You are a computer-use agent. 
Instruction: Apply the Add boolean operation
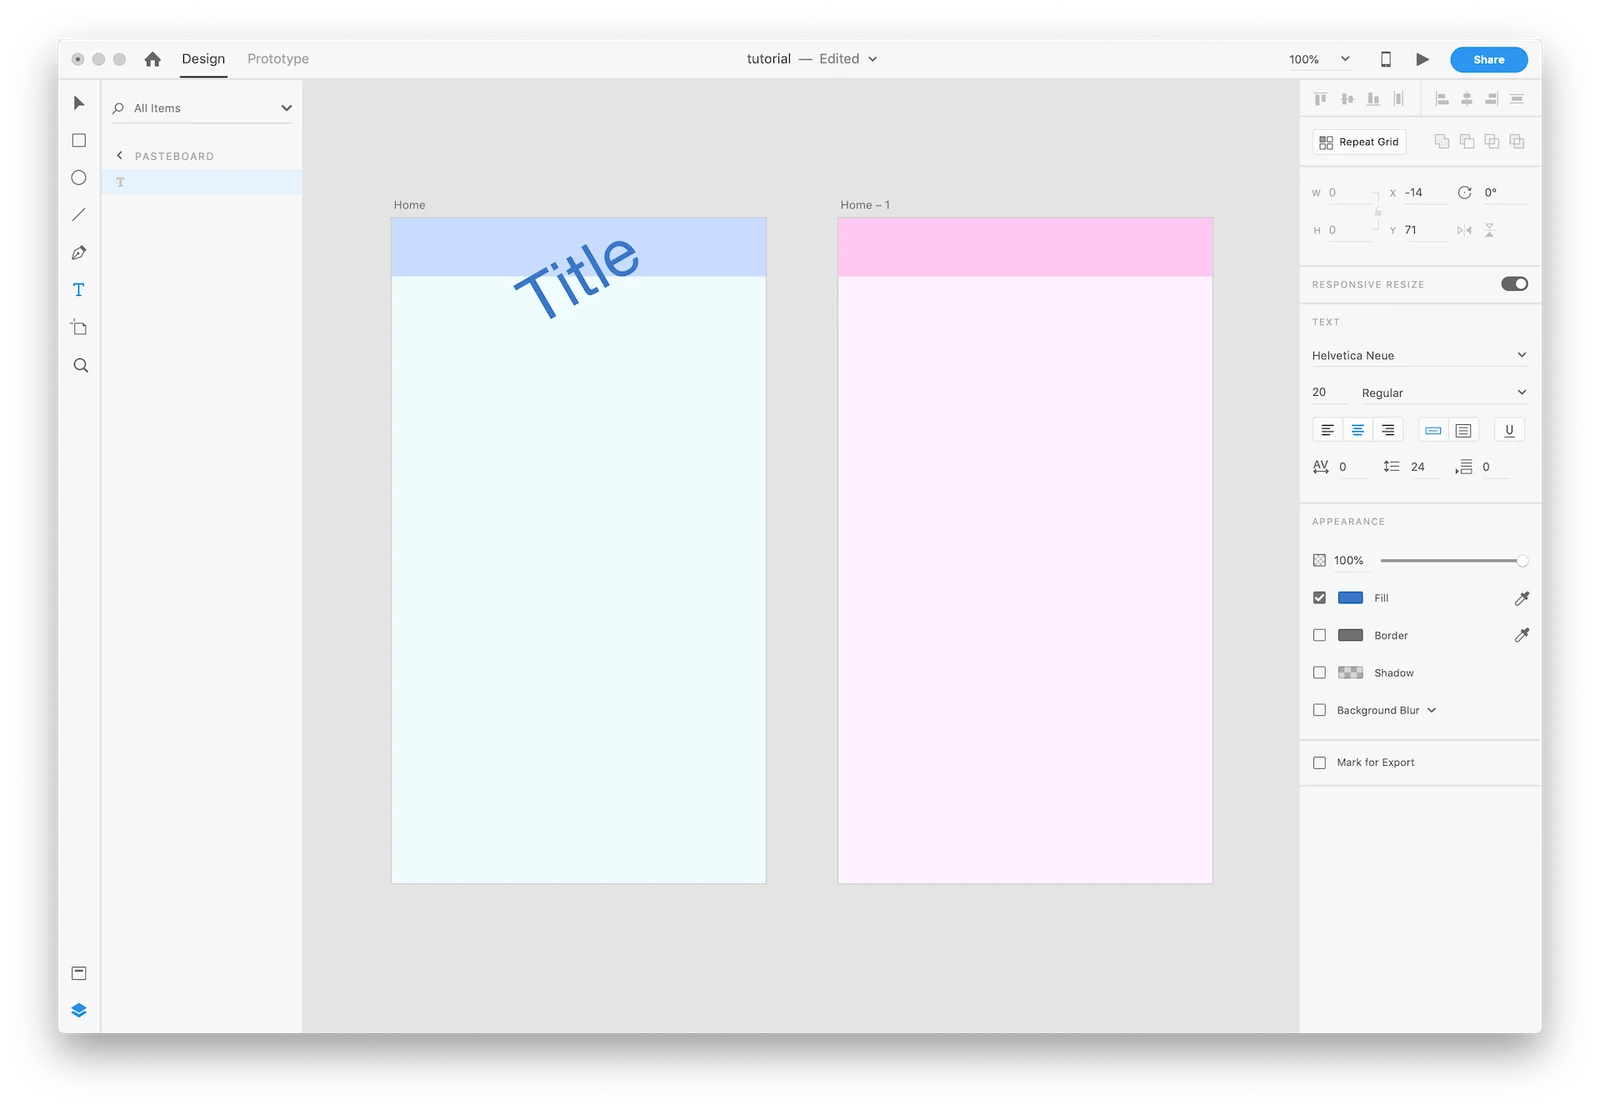[x=1442, y=142]
